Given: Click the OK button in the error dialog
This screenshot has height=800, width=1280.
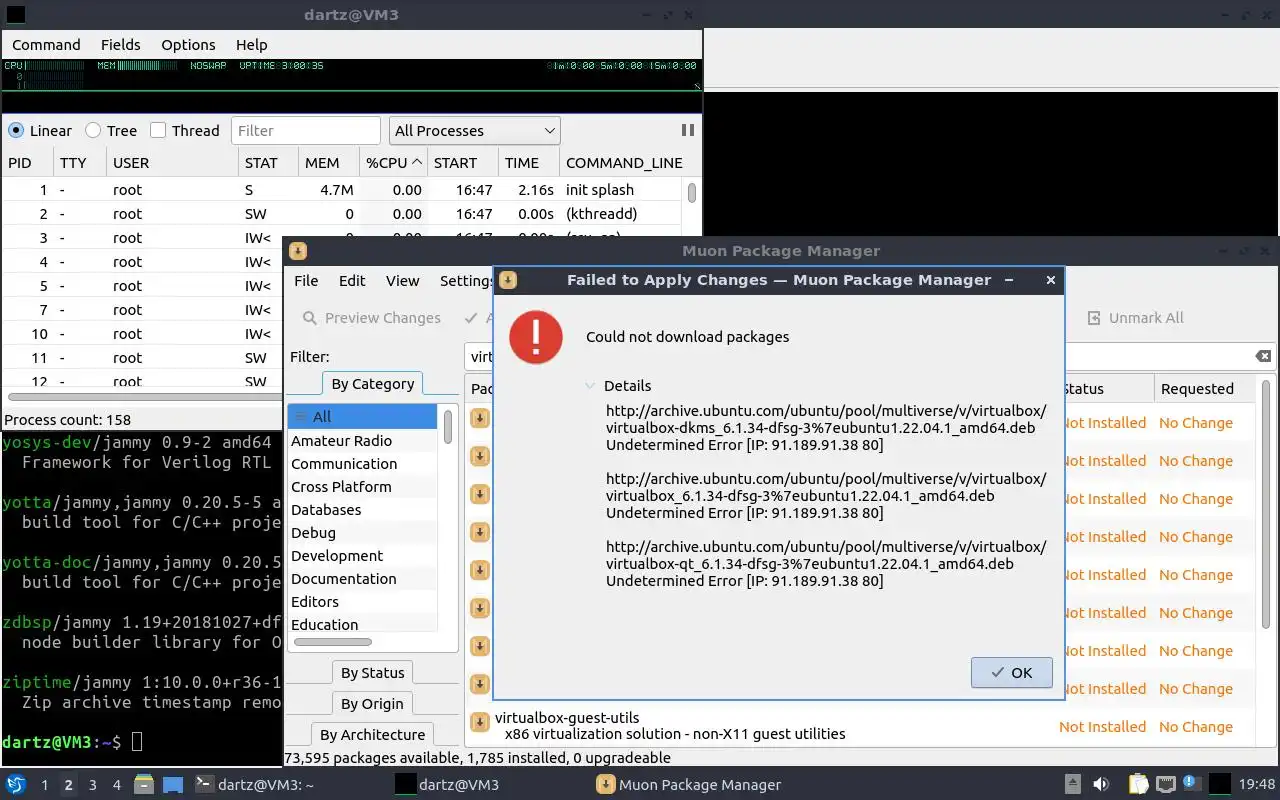Looking at the screenshot, I should 1011,673.
